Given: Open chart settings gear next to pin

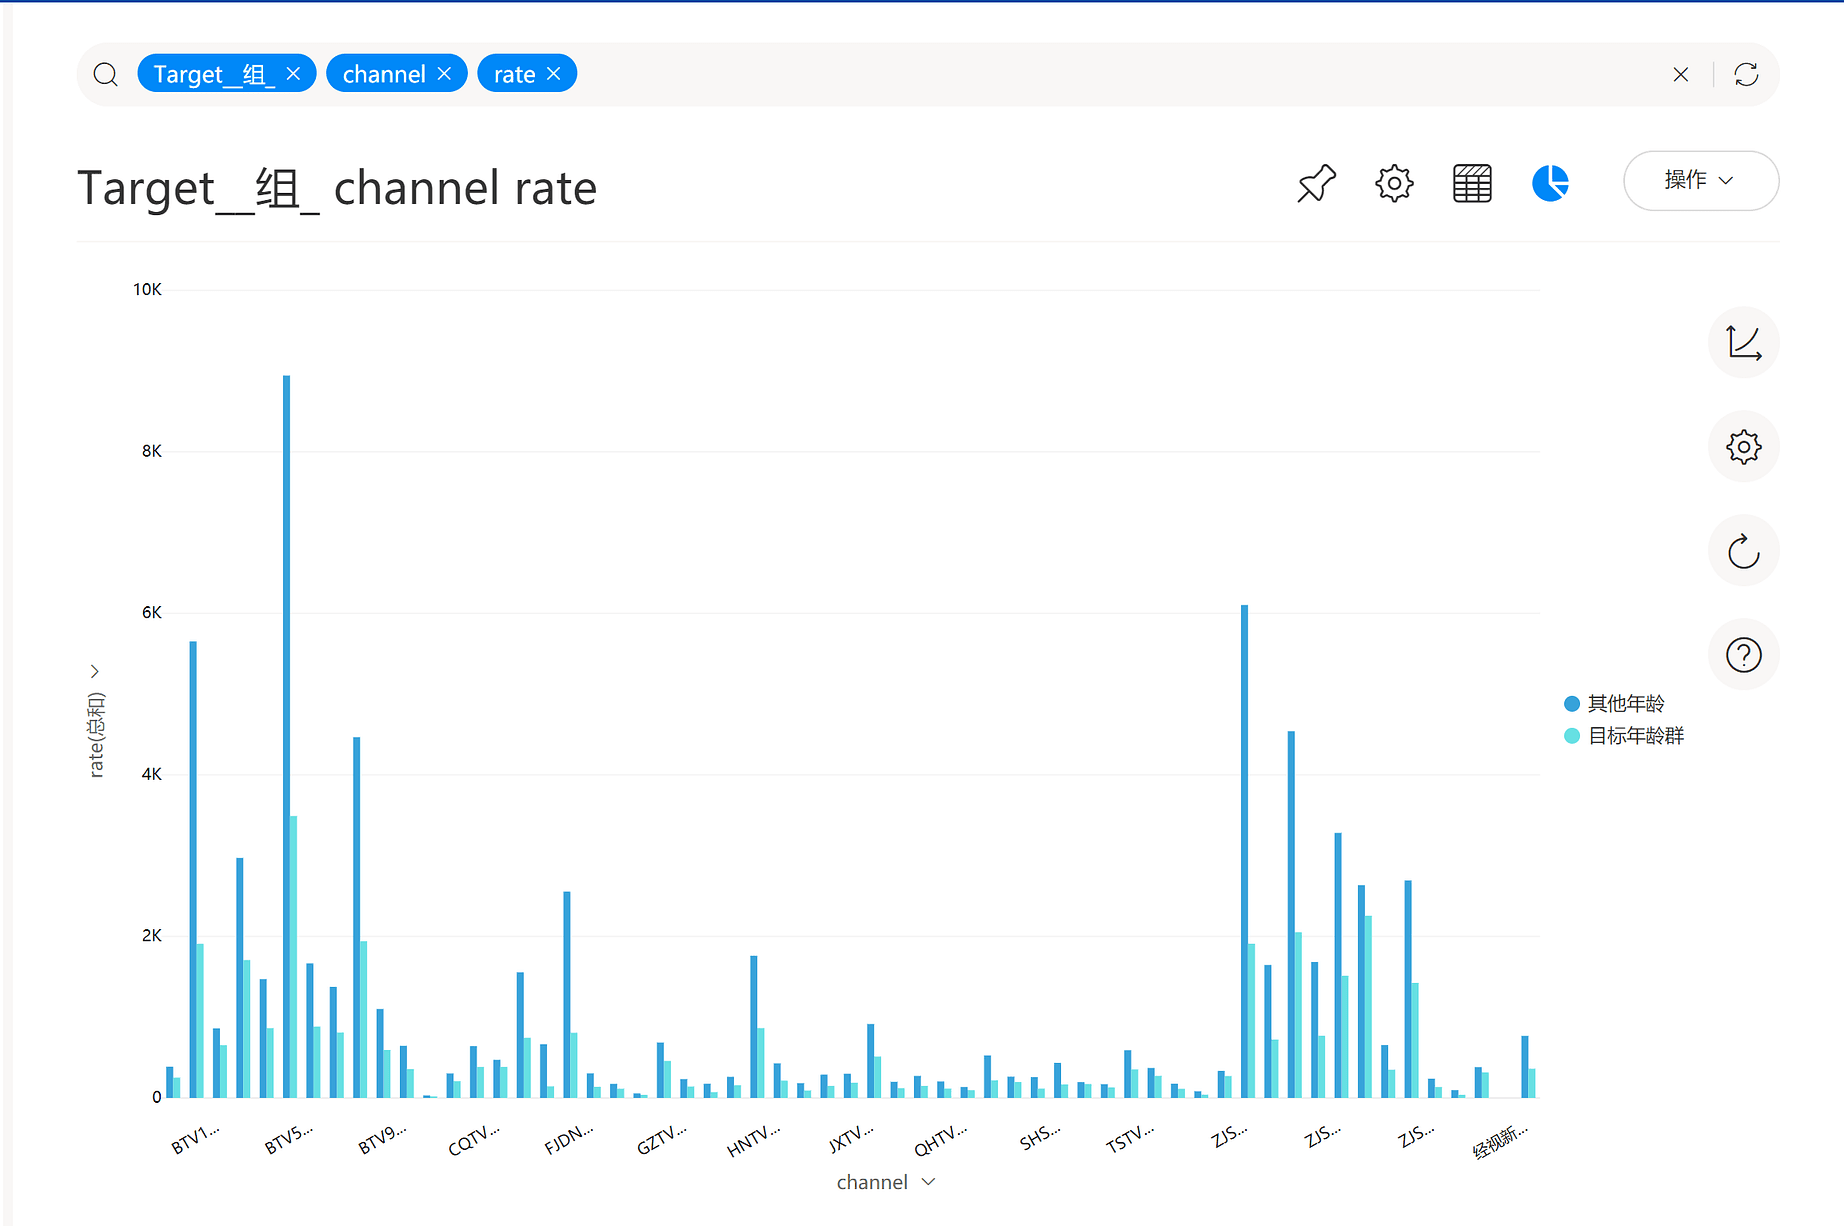Looking at the screenshot, I should [1394, 183].
